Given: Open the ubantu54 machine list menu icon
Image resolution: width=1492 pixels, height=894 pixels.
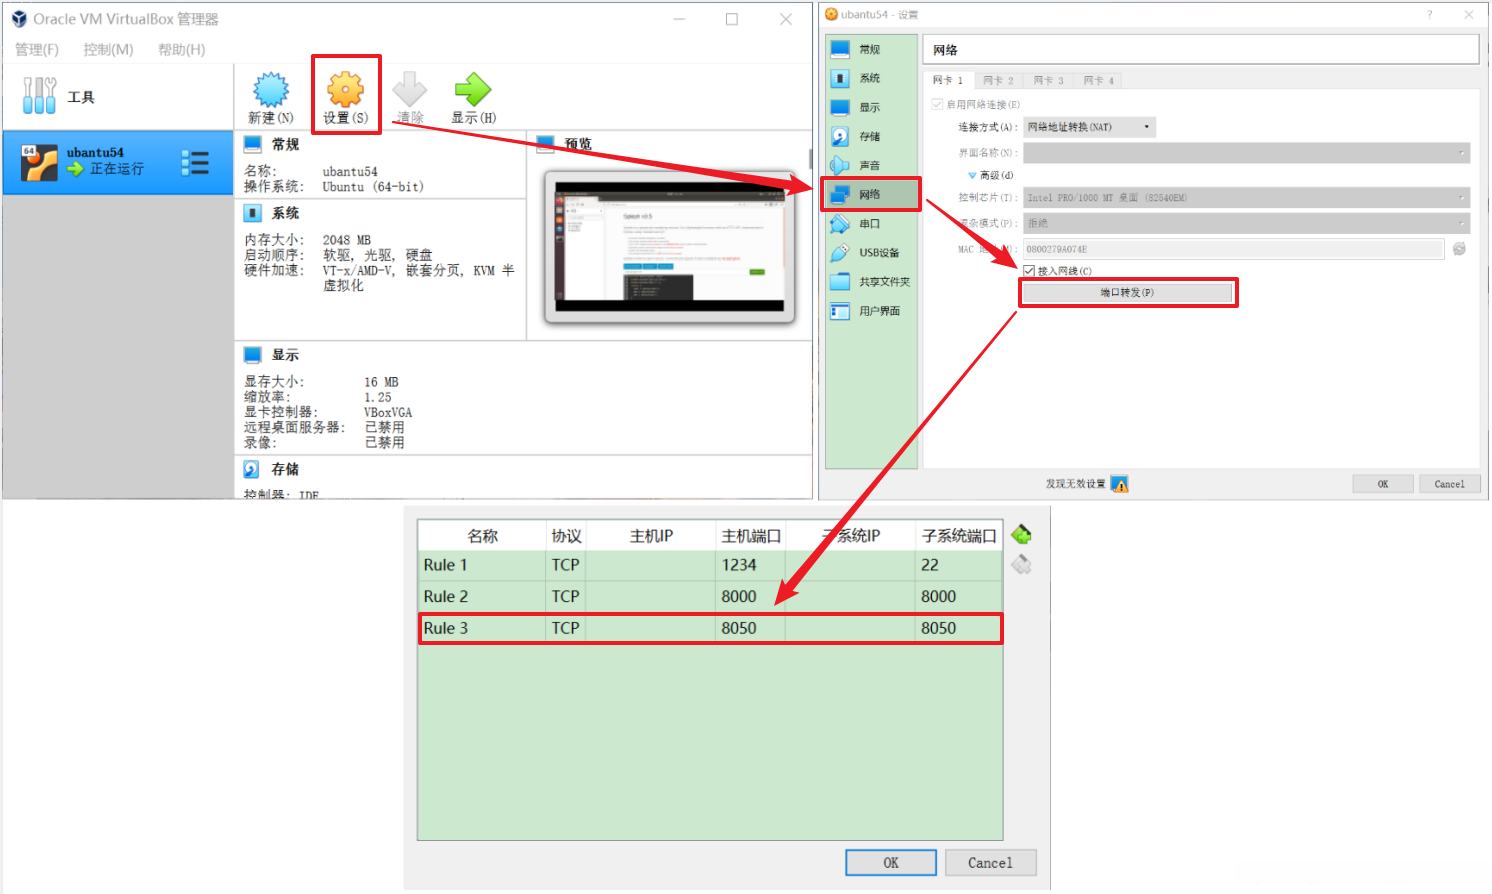Looking at the screenshot, I should coord(195,163).
